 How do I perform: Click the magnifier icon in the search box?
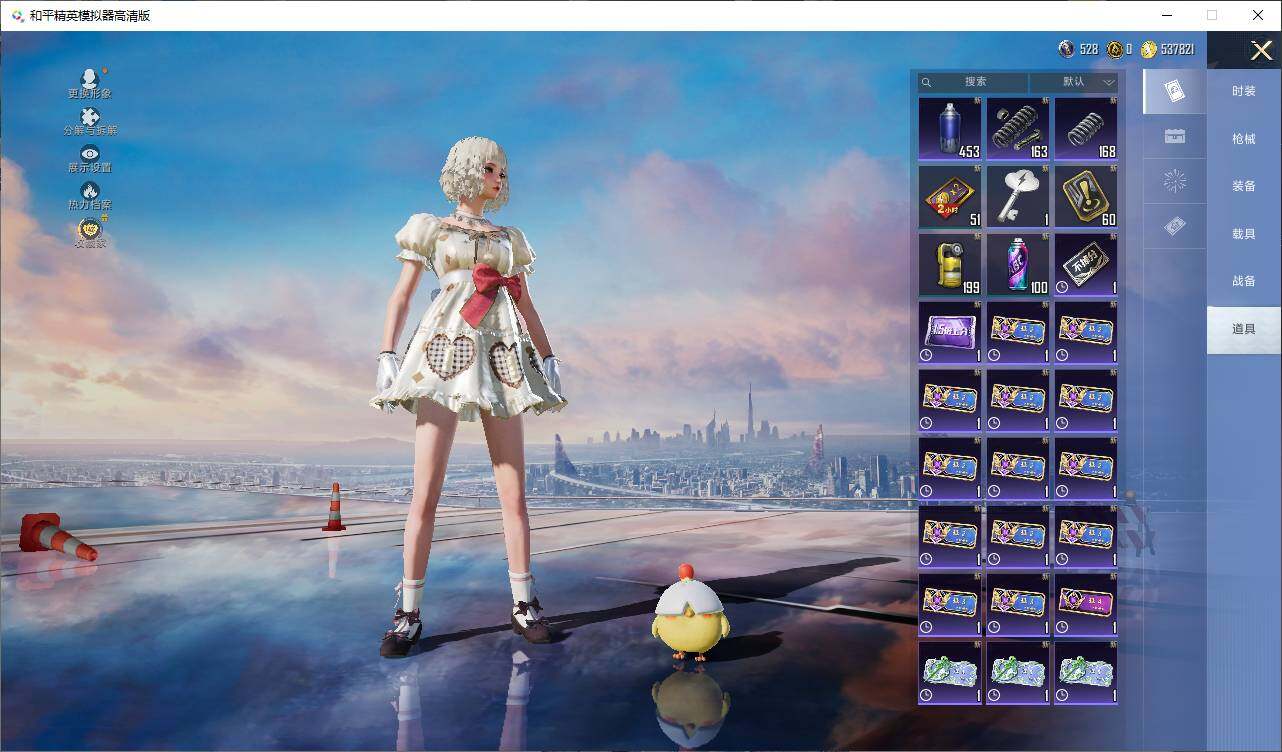(927, 82)
